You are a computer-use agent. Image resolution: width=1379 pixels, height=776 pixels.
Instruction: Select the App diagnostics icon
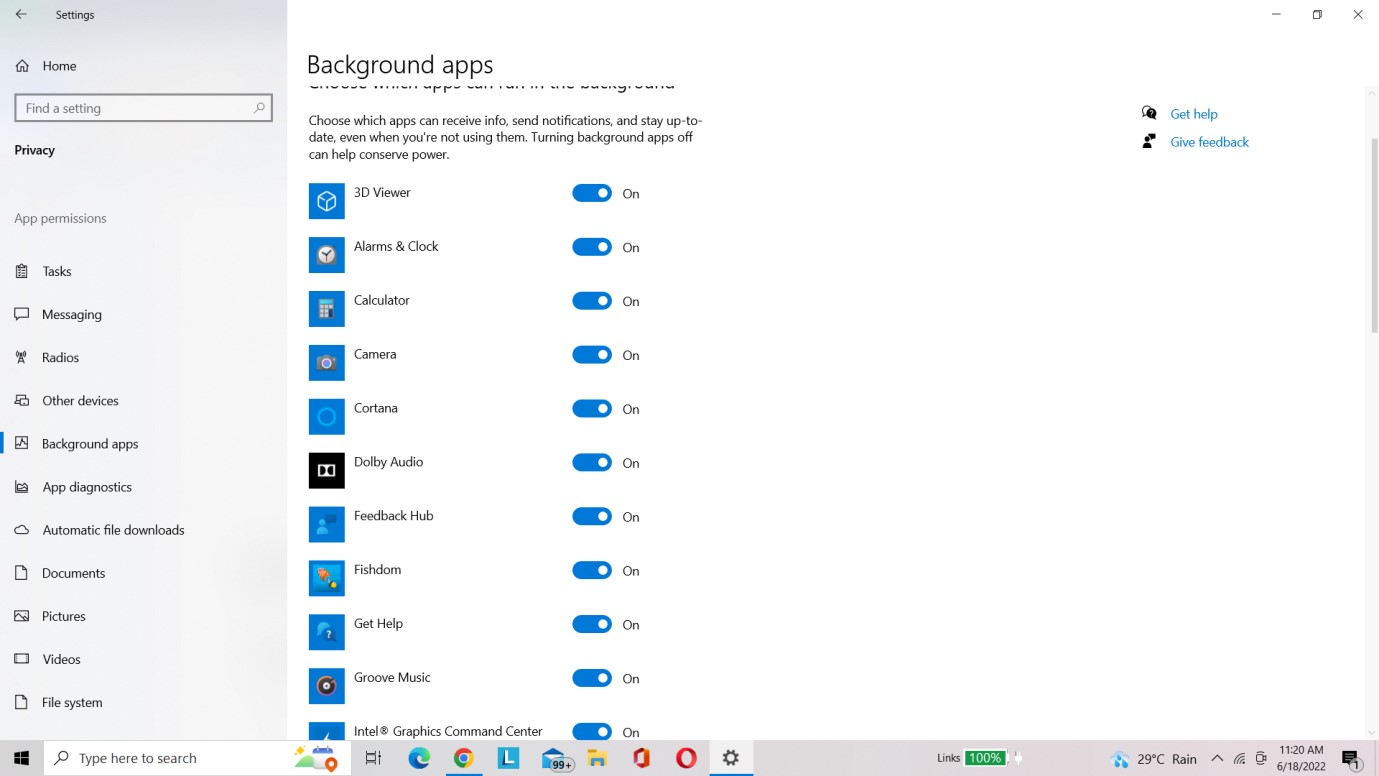22,487
